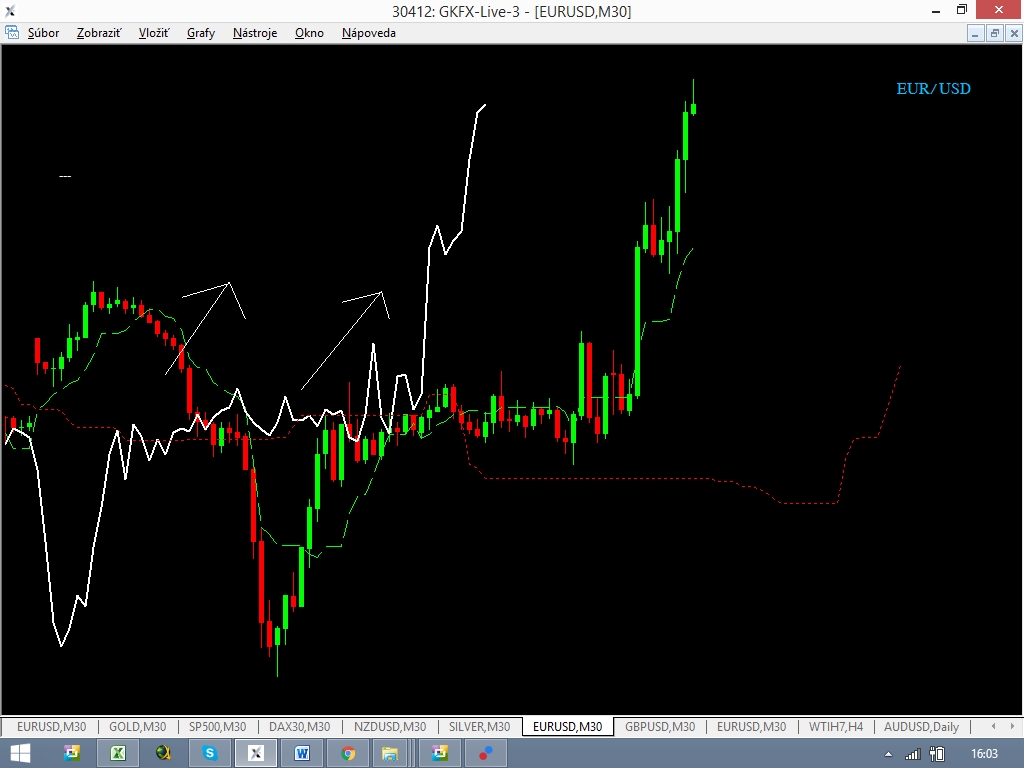1024x768 pixels.
Task: Open the Nástroje menu
Action: 255,33
